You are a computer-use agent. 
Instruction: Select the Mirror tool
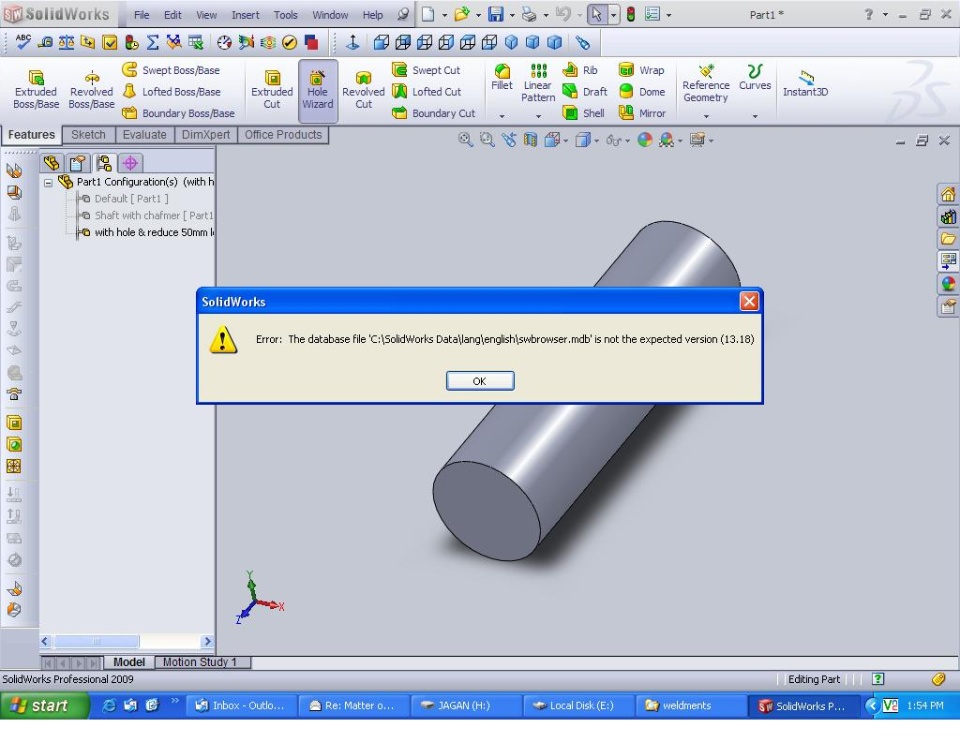click(x=642, y=113)
